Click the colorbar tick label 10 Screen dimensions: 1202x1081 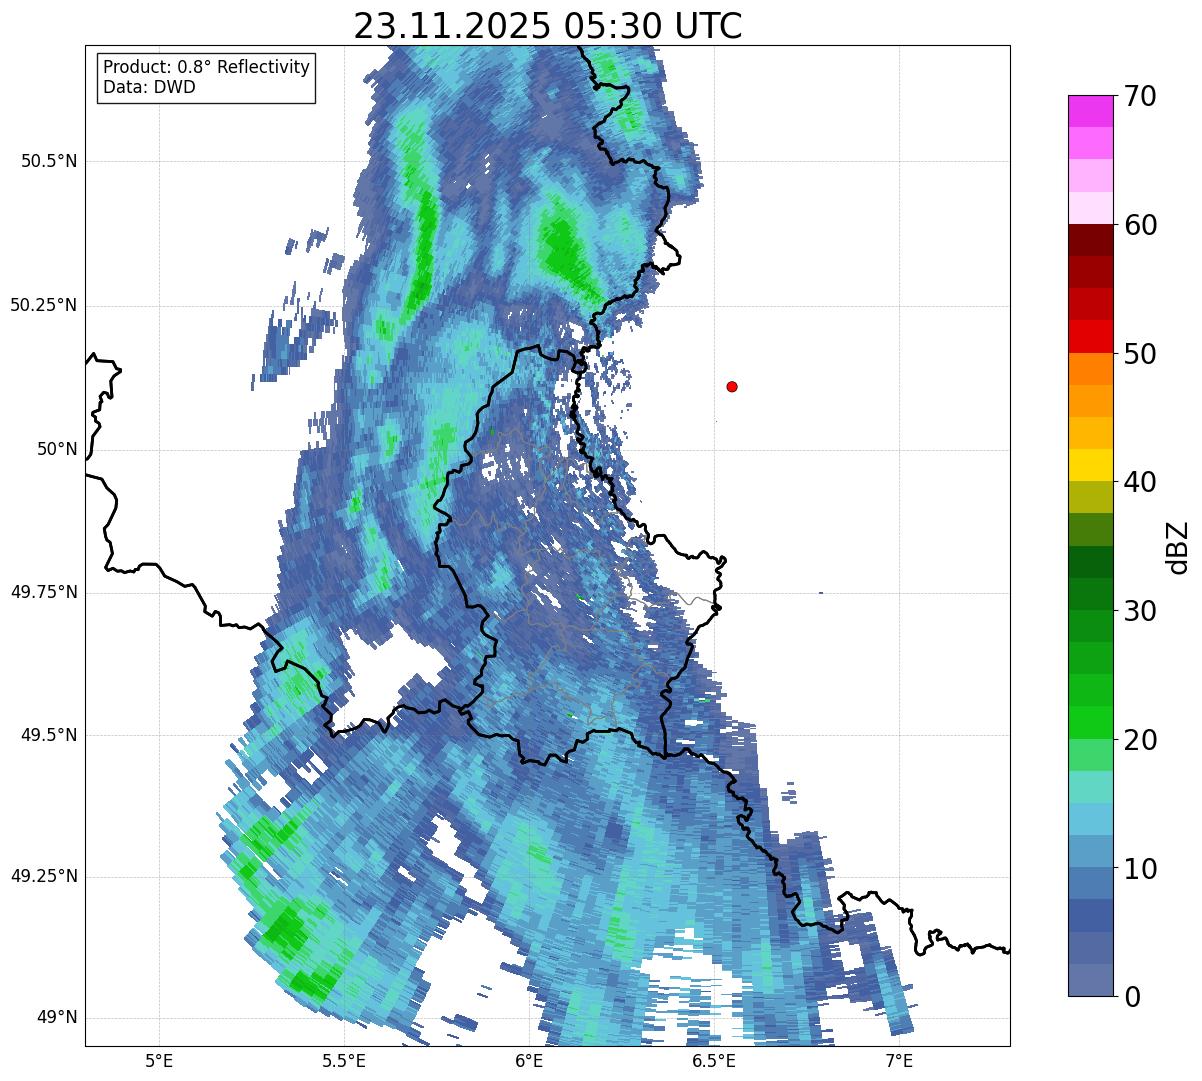(1140, 869)
